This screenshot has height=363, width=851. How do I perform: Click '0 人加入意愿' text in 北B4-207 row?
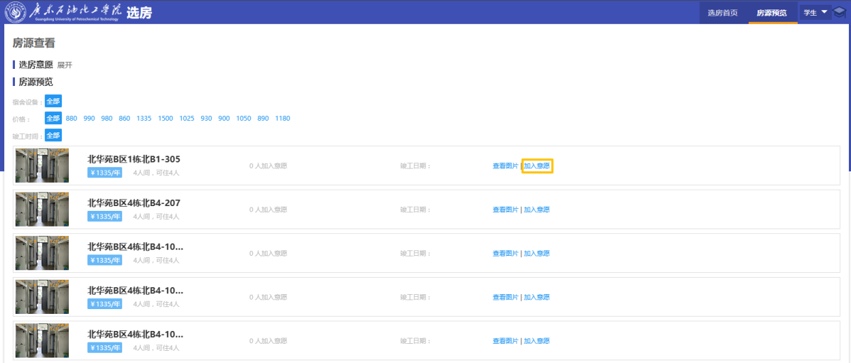coord(268,209)
